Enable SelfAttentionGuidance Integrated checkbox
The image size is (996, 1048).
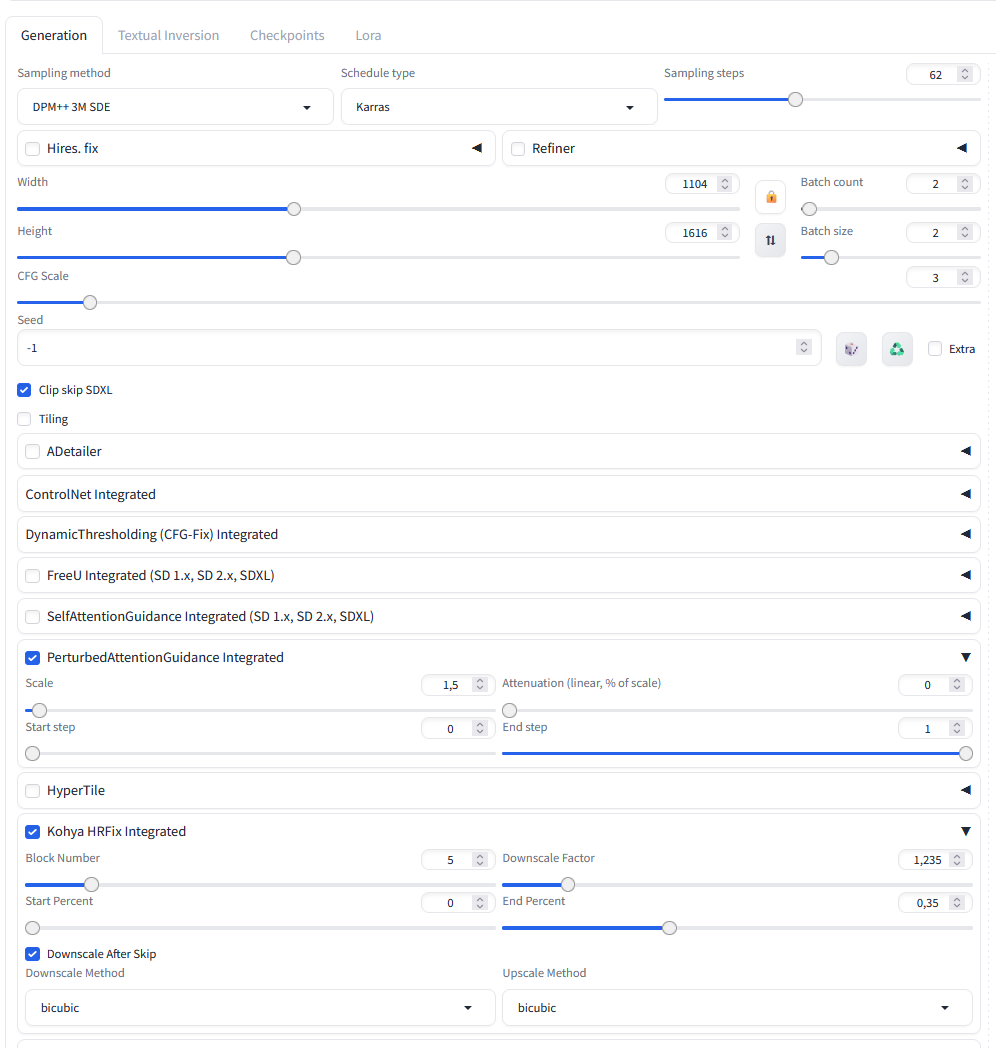pos(33,616)
